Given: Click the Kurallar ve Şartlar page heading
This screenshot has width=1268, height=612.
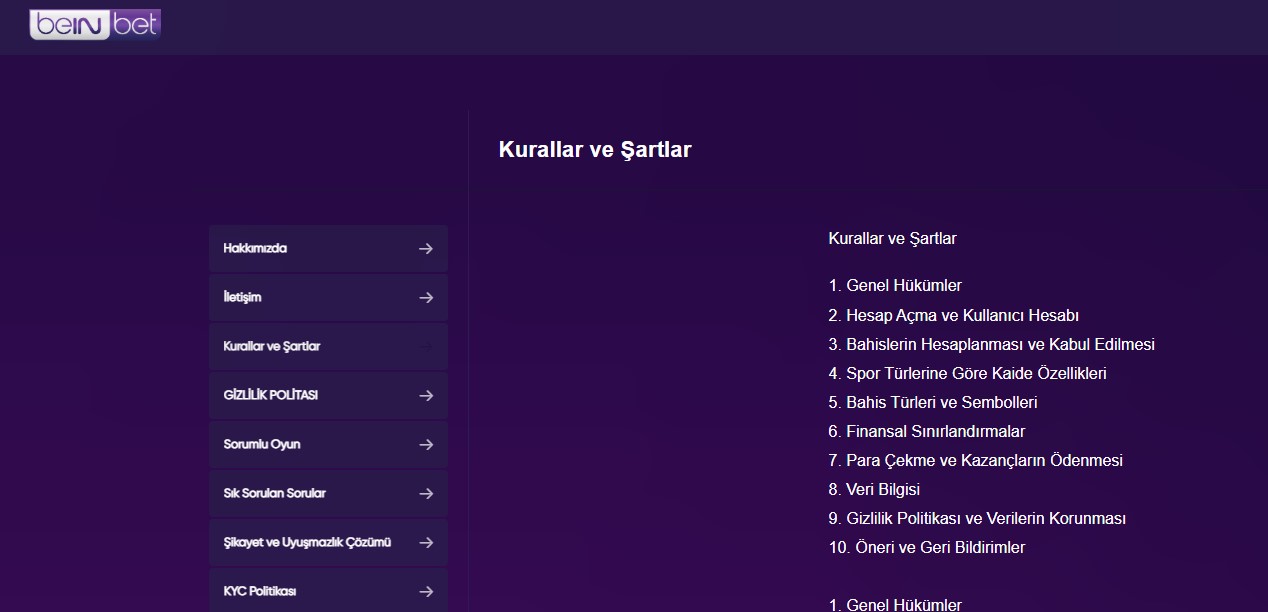Looking at the screenshot, I should pos(595,150).
